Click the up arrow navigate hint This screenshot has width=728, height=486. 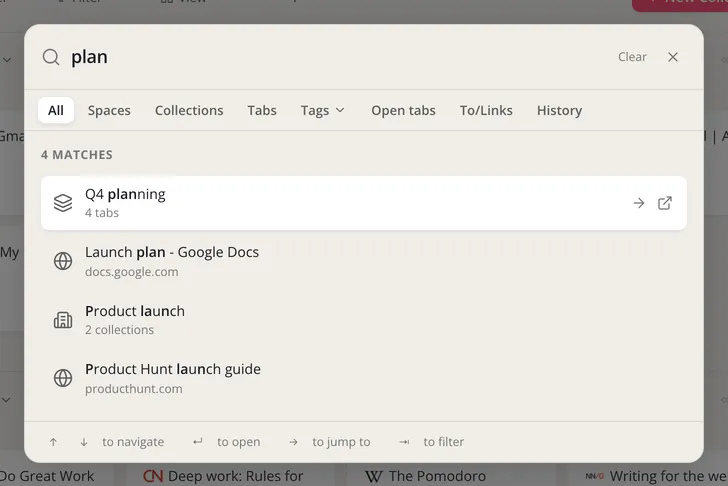coord(53,442)
